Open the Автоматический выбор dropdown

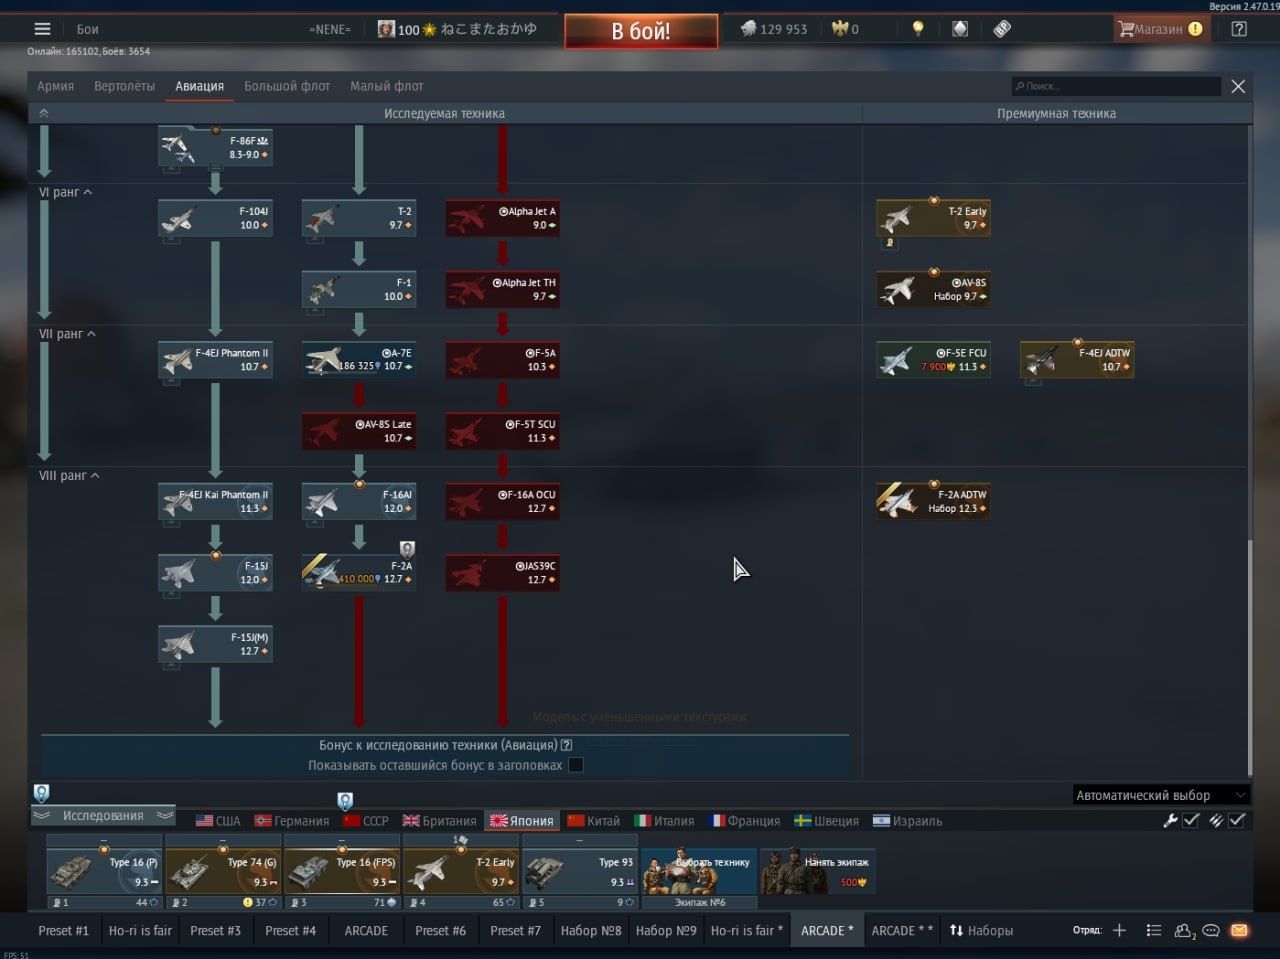[1161, 795]
